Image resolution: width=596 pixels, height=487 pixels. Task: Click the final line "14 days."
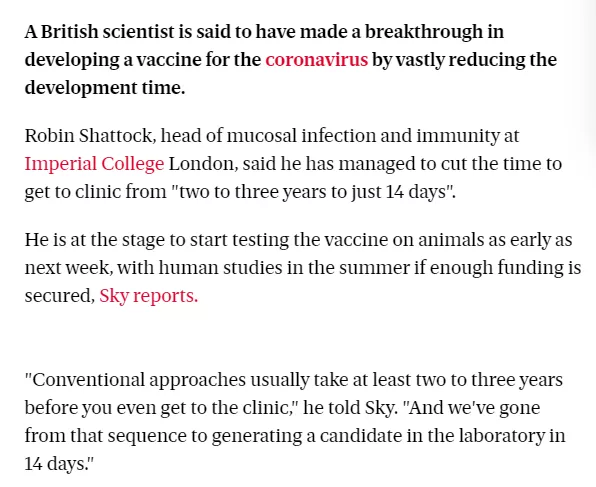coord(59,464)
